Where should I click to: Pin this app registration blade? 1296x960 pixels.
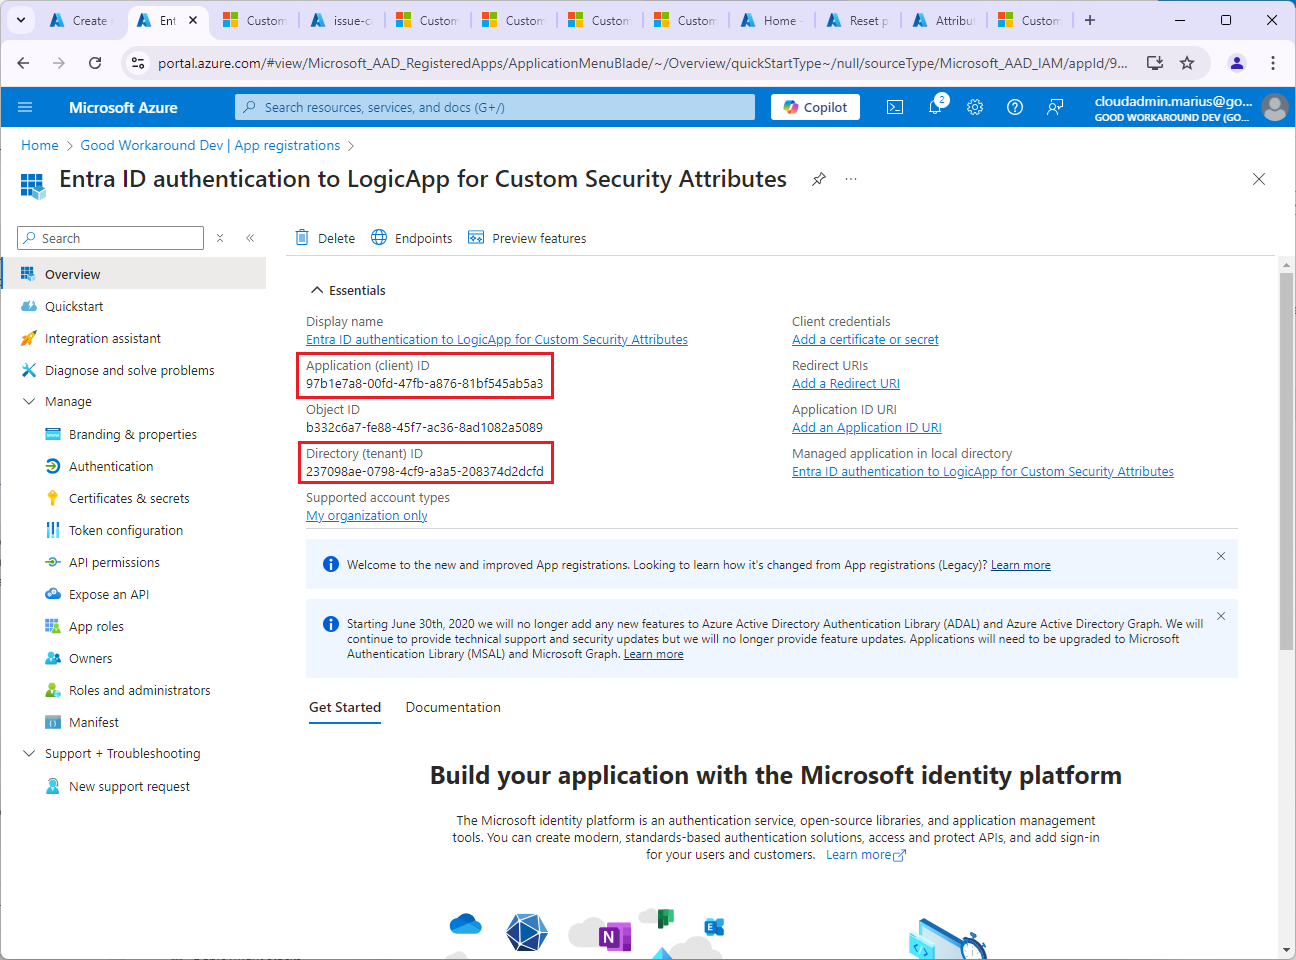pyautogui.click(x=819, y=179)
